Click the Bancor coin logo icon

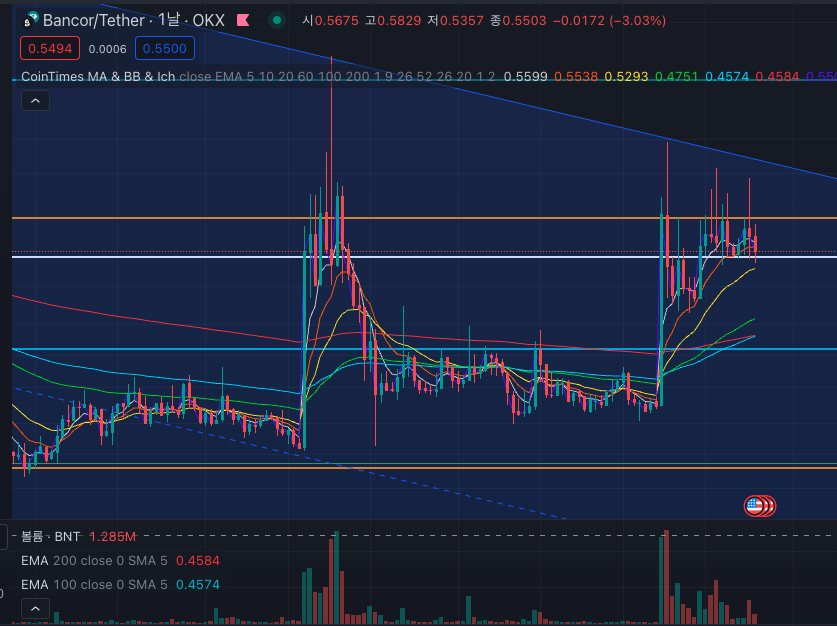[x=31, y=20]
